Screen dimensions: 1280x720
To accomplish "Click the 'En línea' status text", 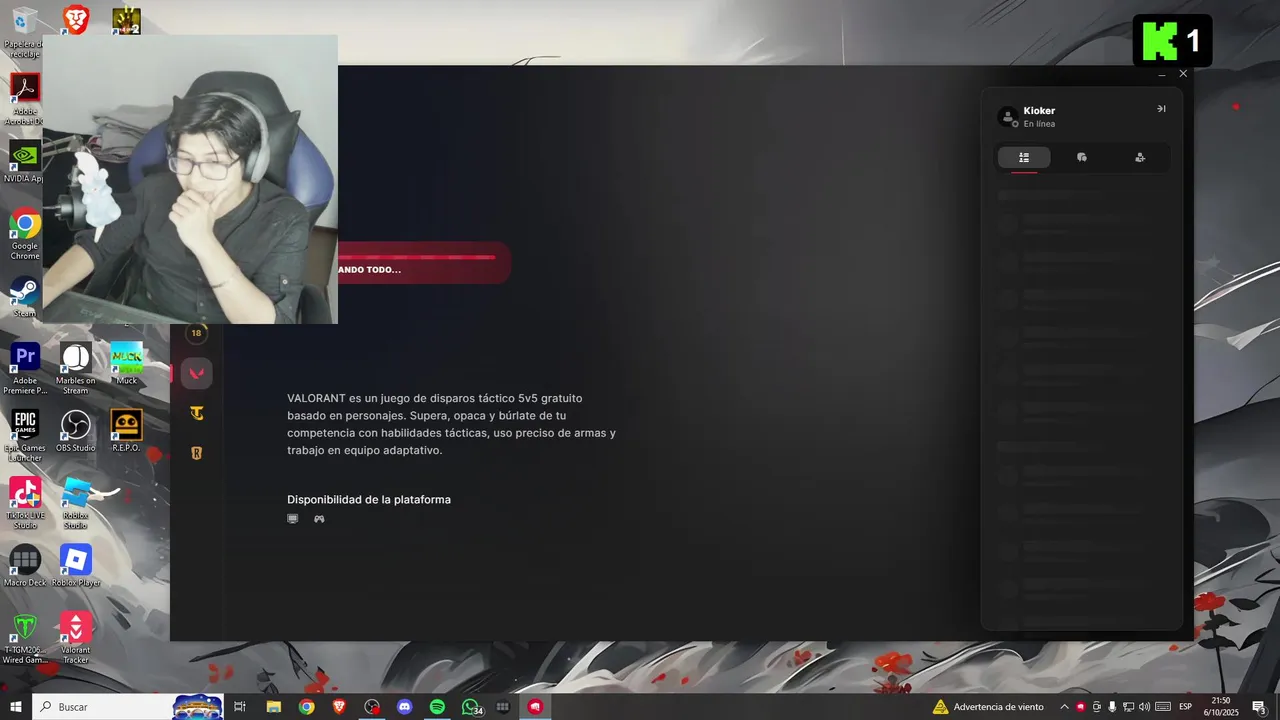I will (x=1039, y=124).
